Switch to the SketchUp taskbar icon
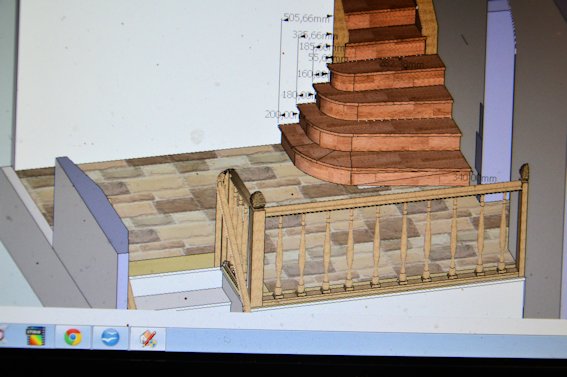 [149, 339]
